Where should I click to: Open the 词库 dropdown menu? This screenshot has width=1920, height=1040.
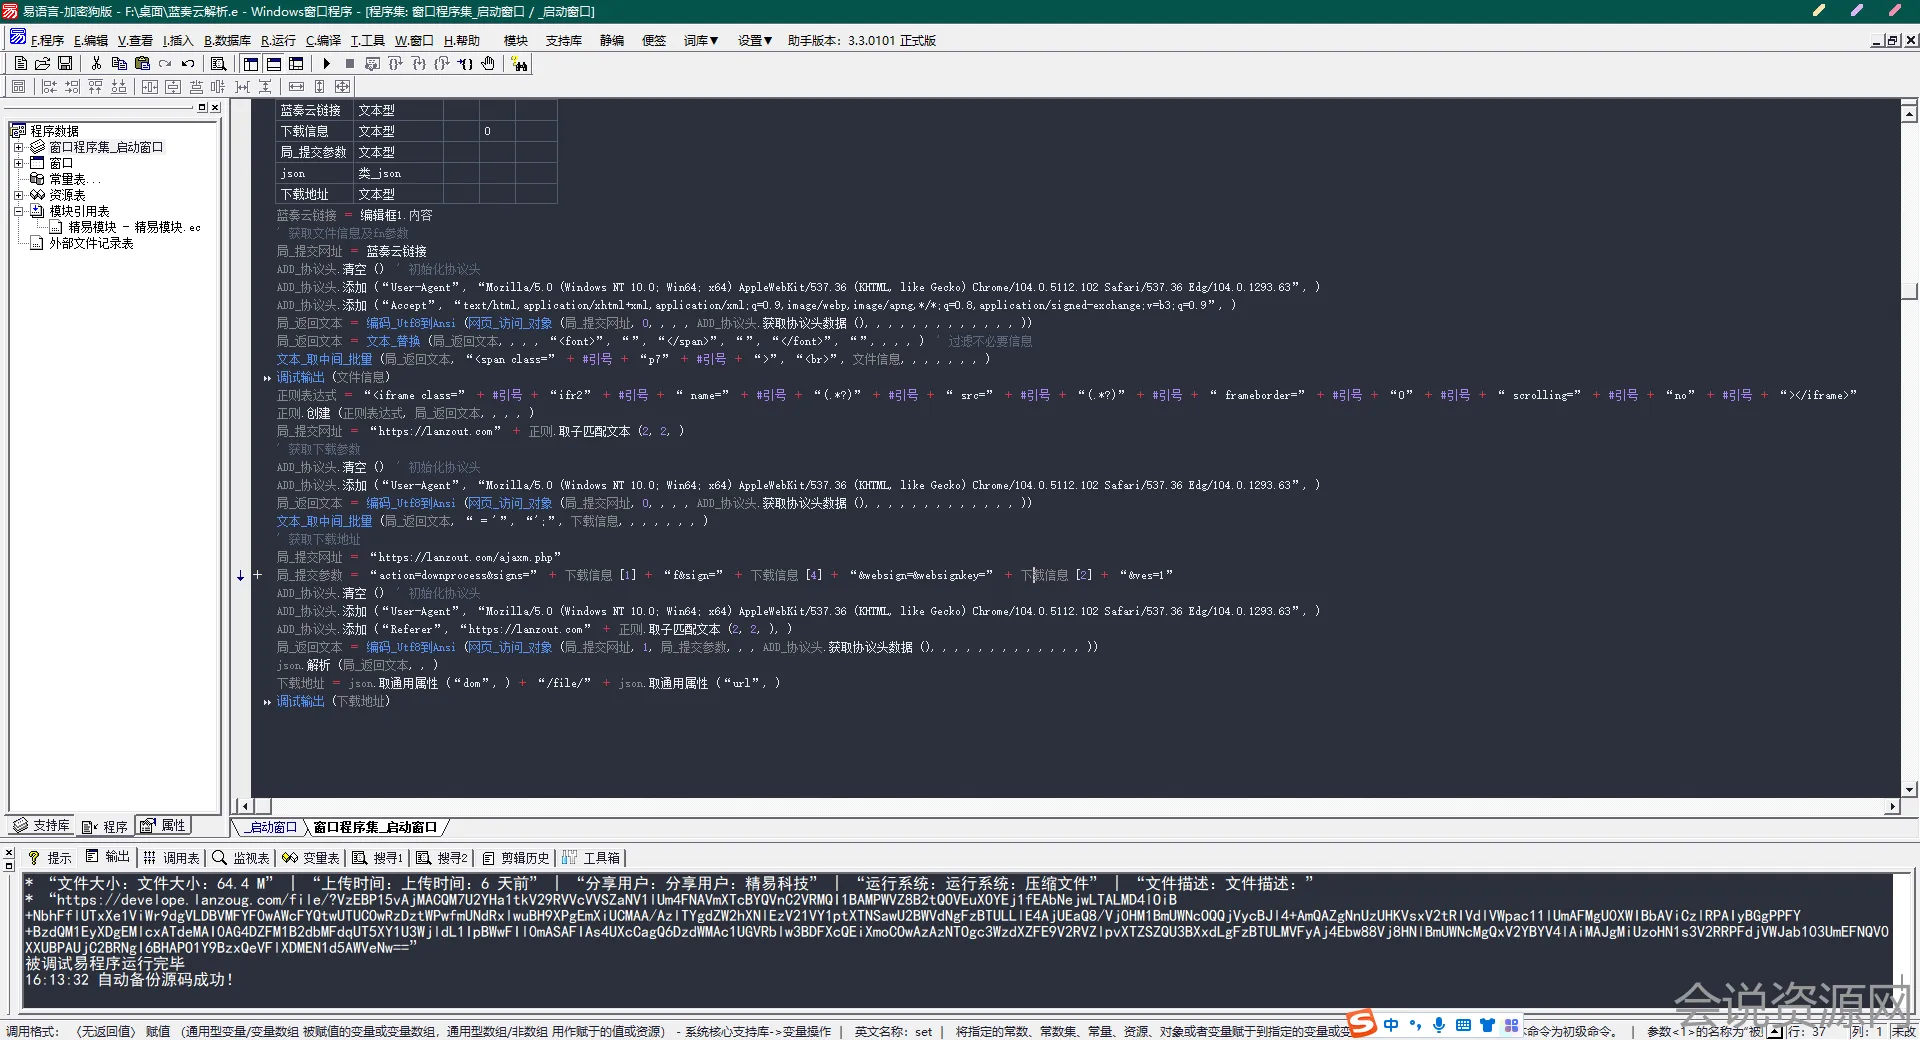tap(700, 41)
